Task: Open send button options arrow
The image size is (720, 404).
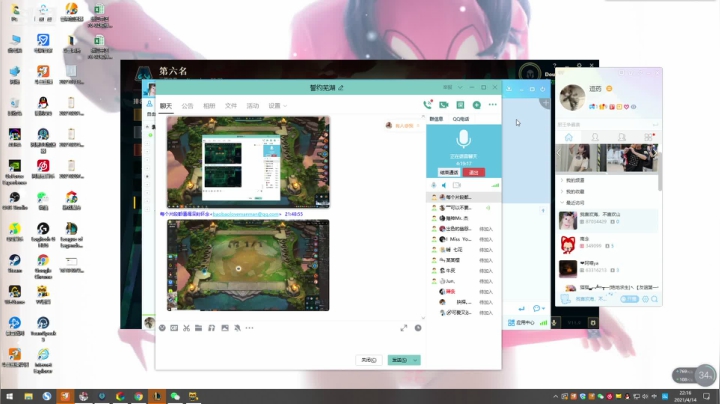Action: point(415,360)
